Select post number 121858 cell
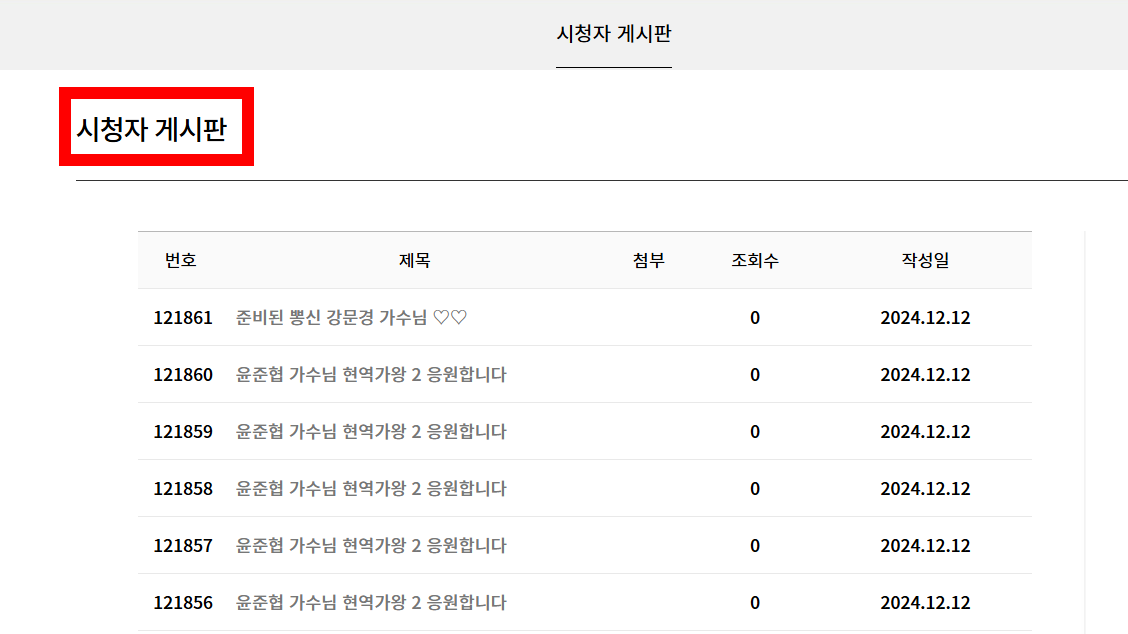This screenshot has width=1128, height=634. tap(183, 488)
